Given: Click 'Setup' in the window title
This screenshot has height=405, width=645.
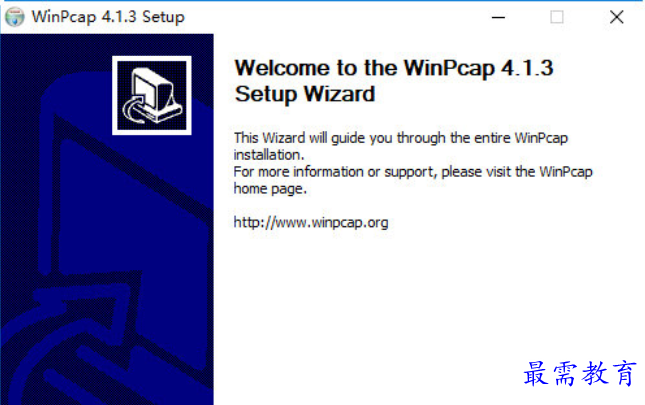Looking at the screenshot, I should (x=163, y=17).
